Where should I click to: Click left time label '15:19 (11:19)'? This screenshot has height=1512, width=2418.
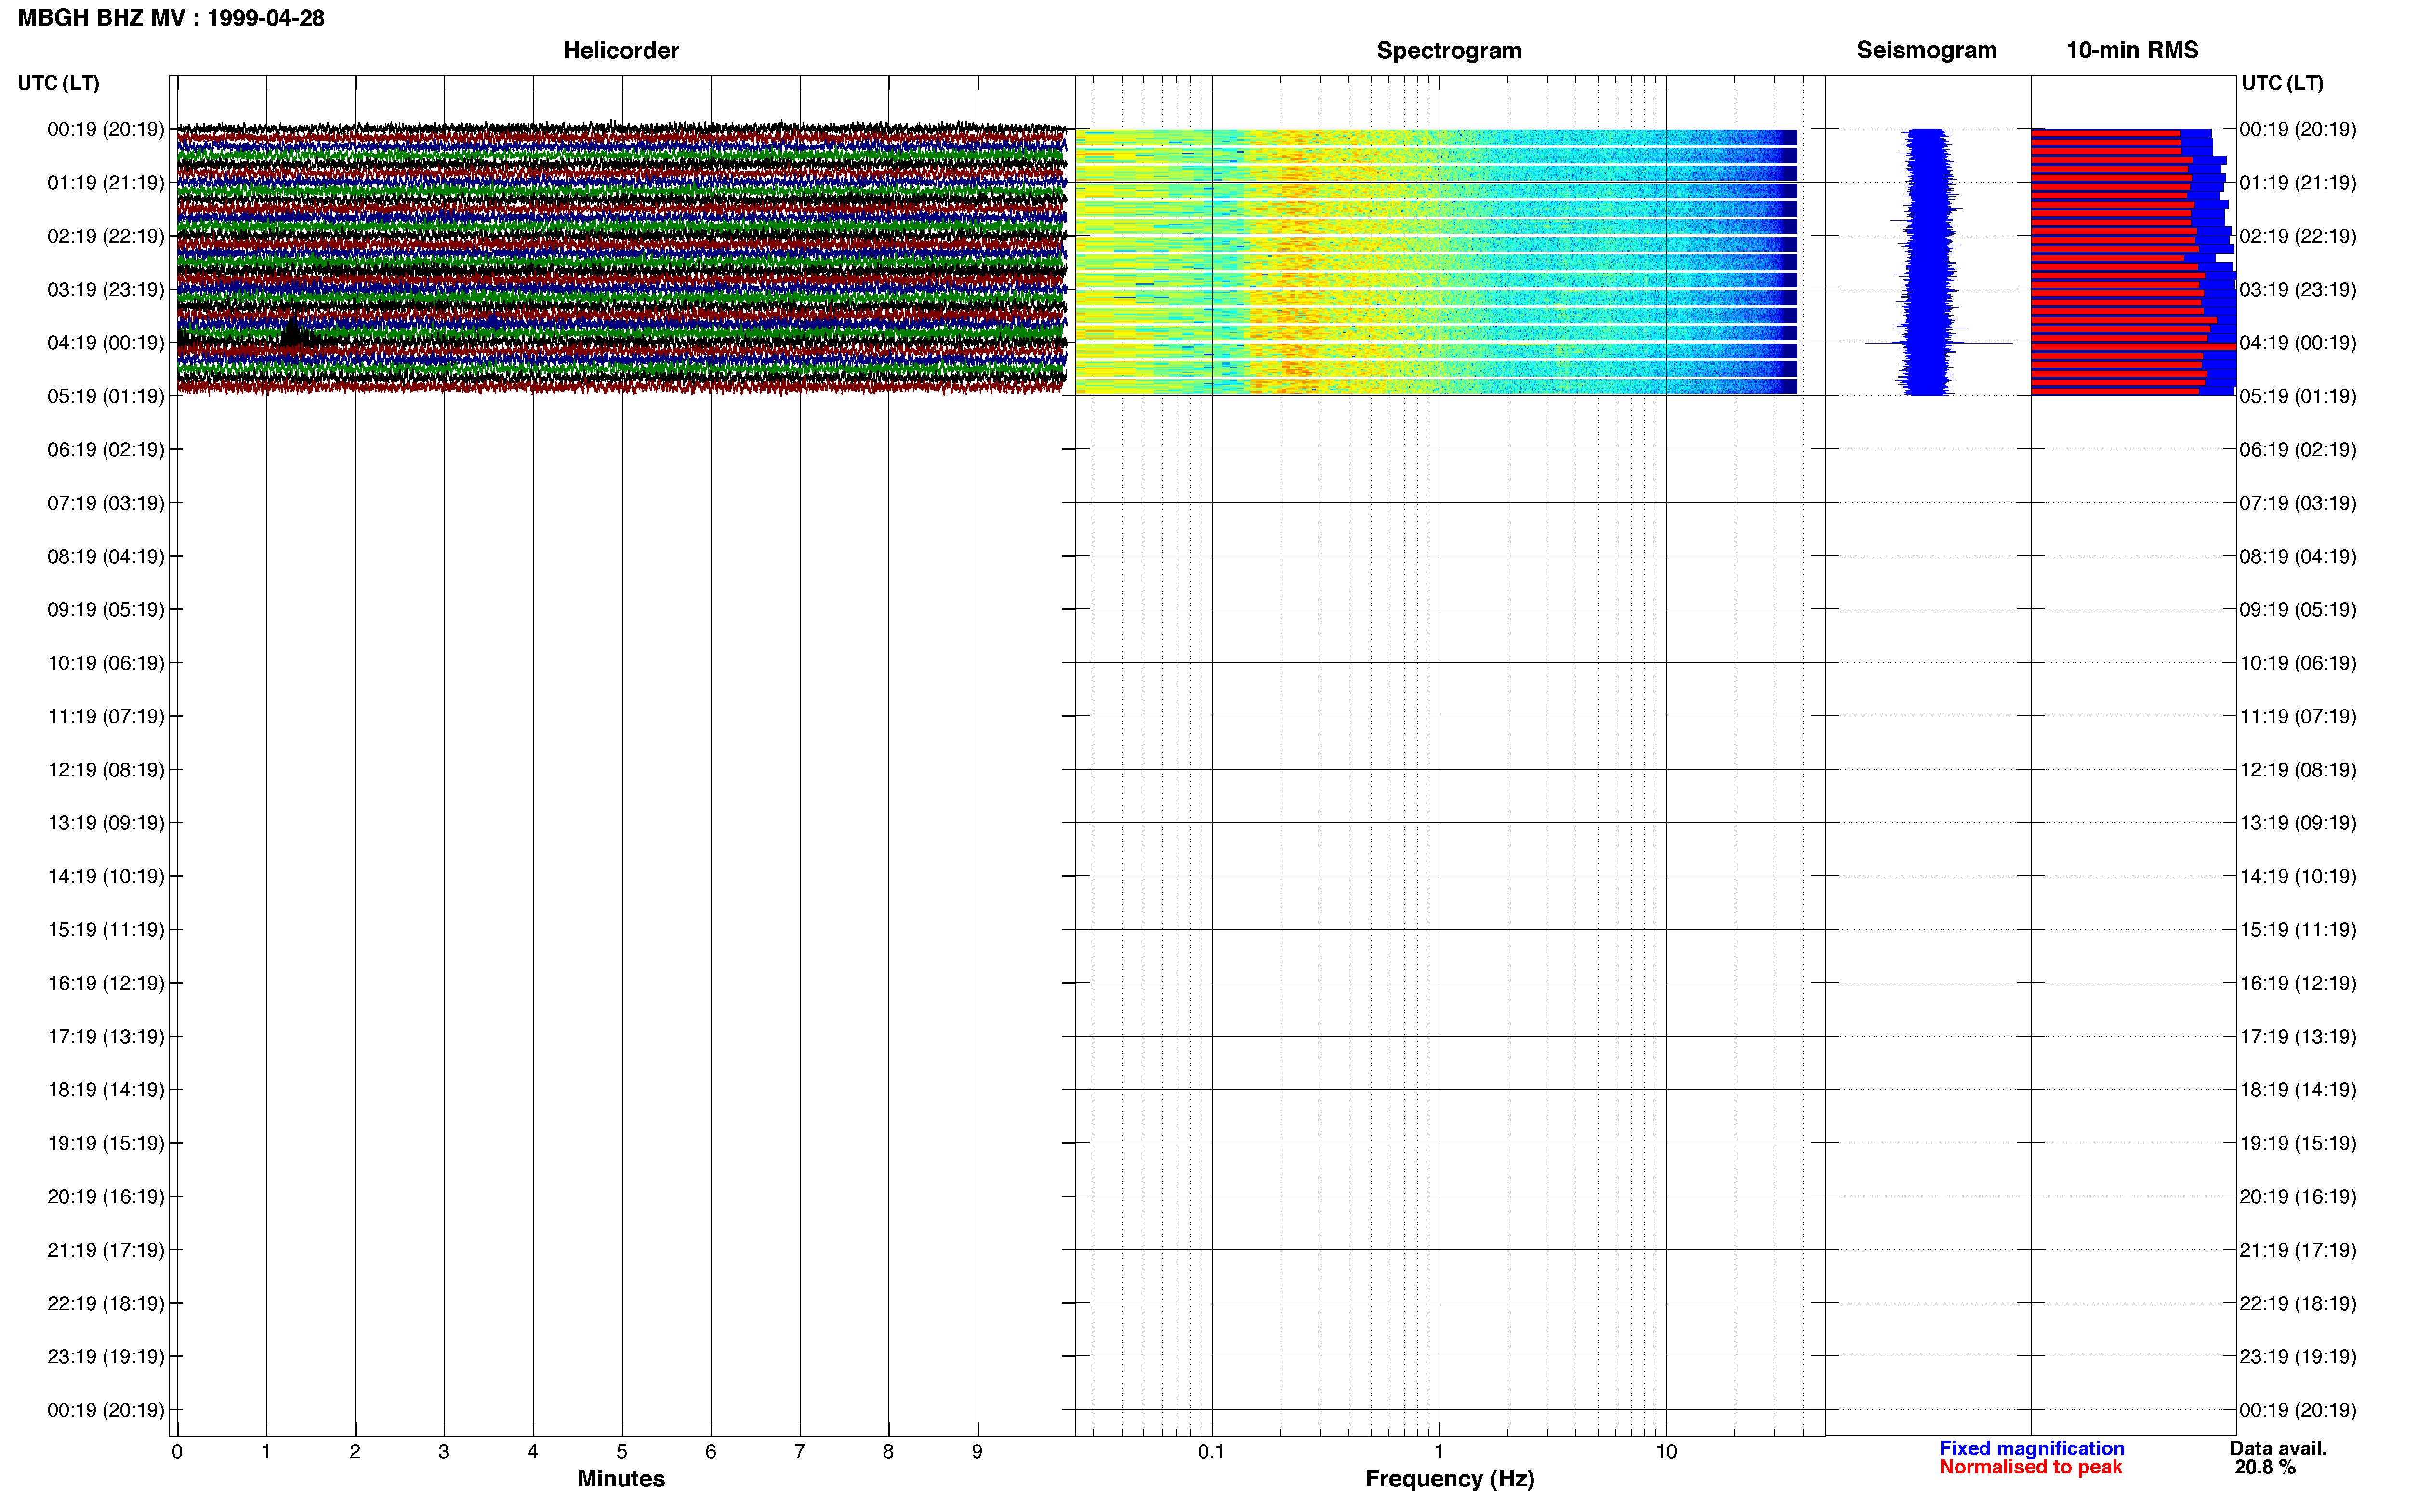106,930
